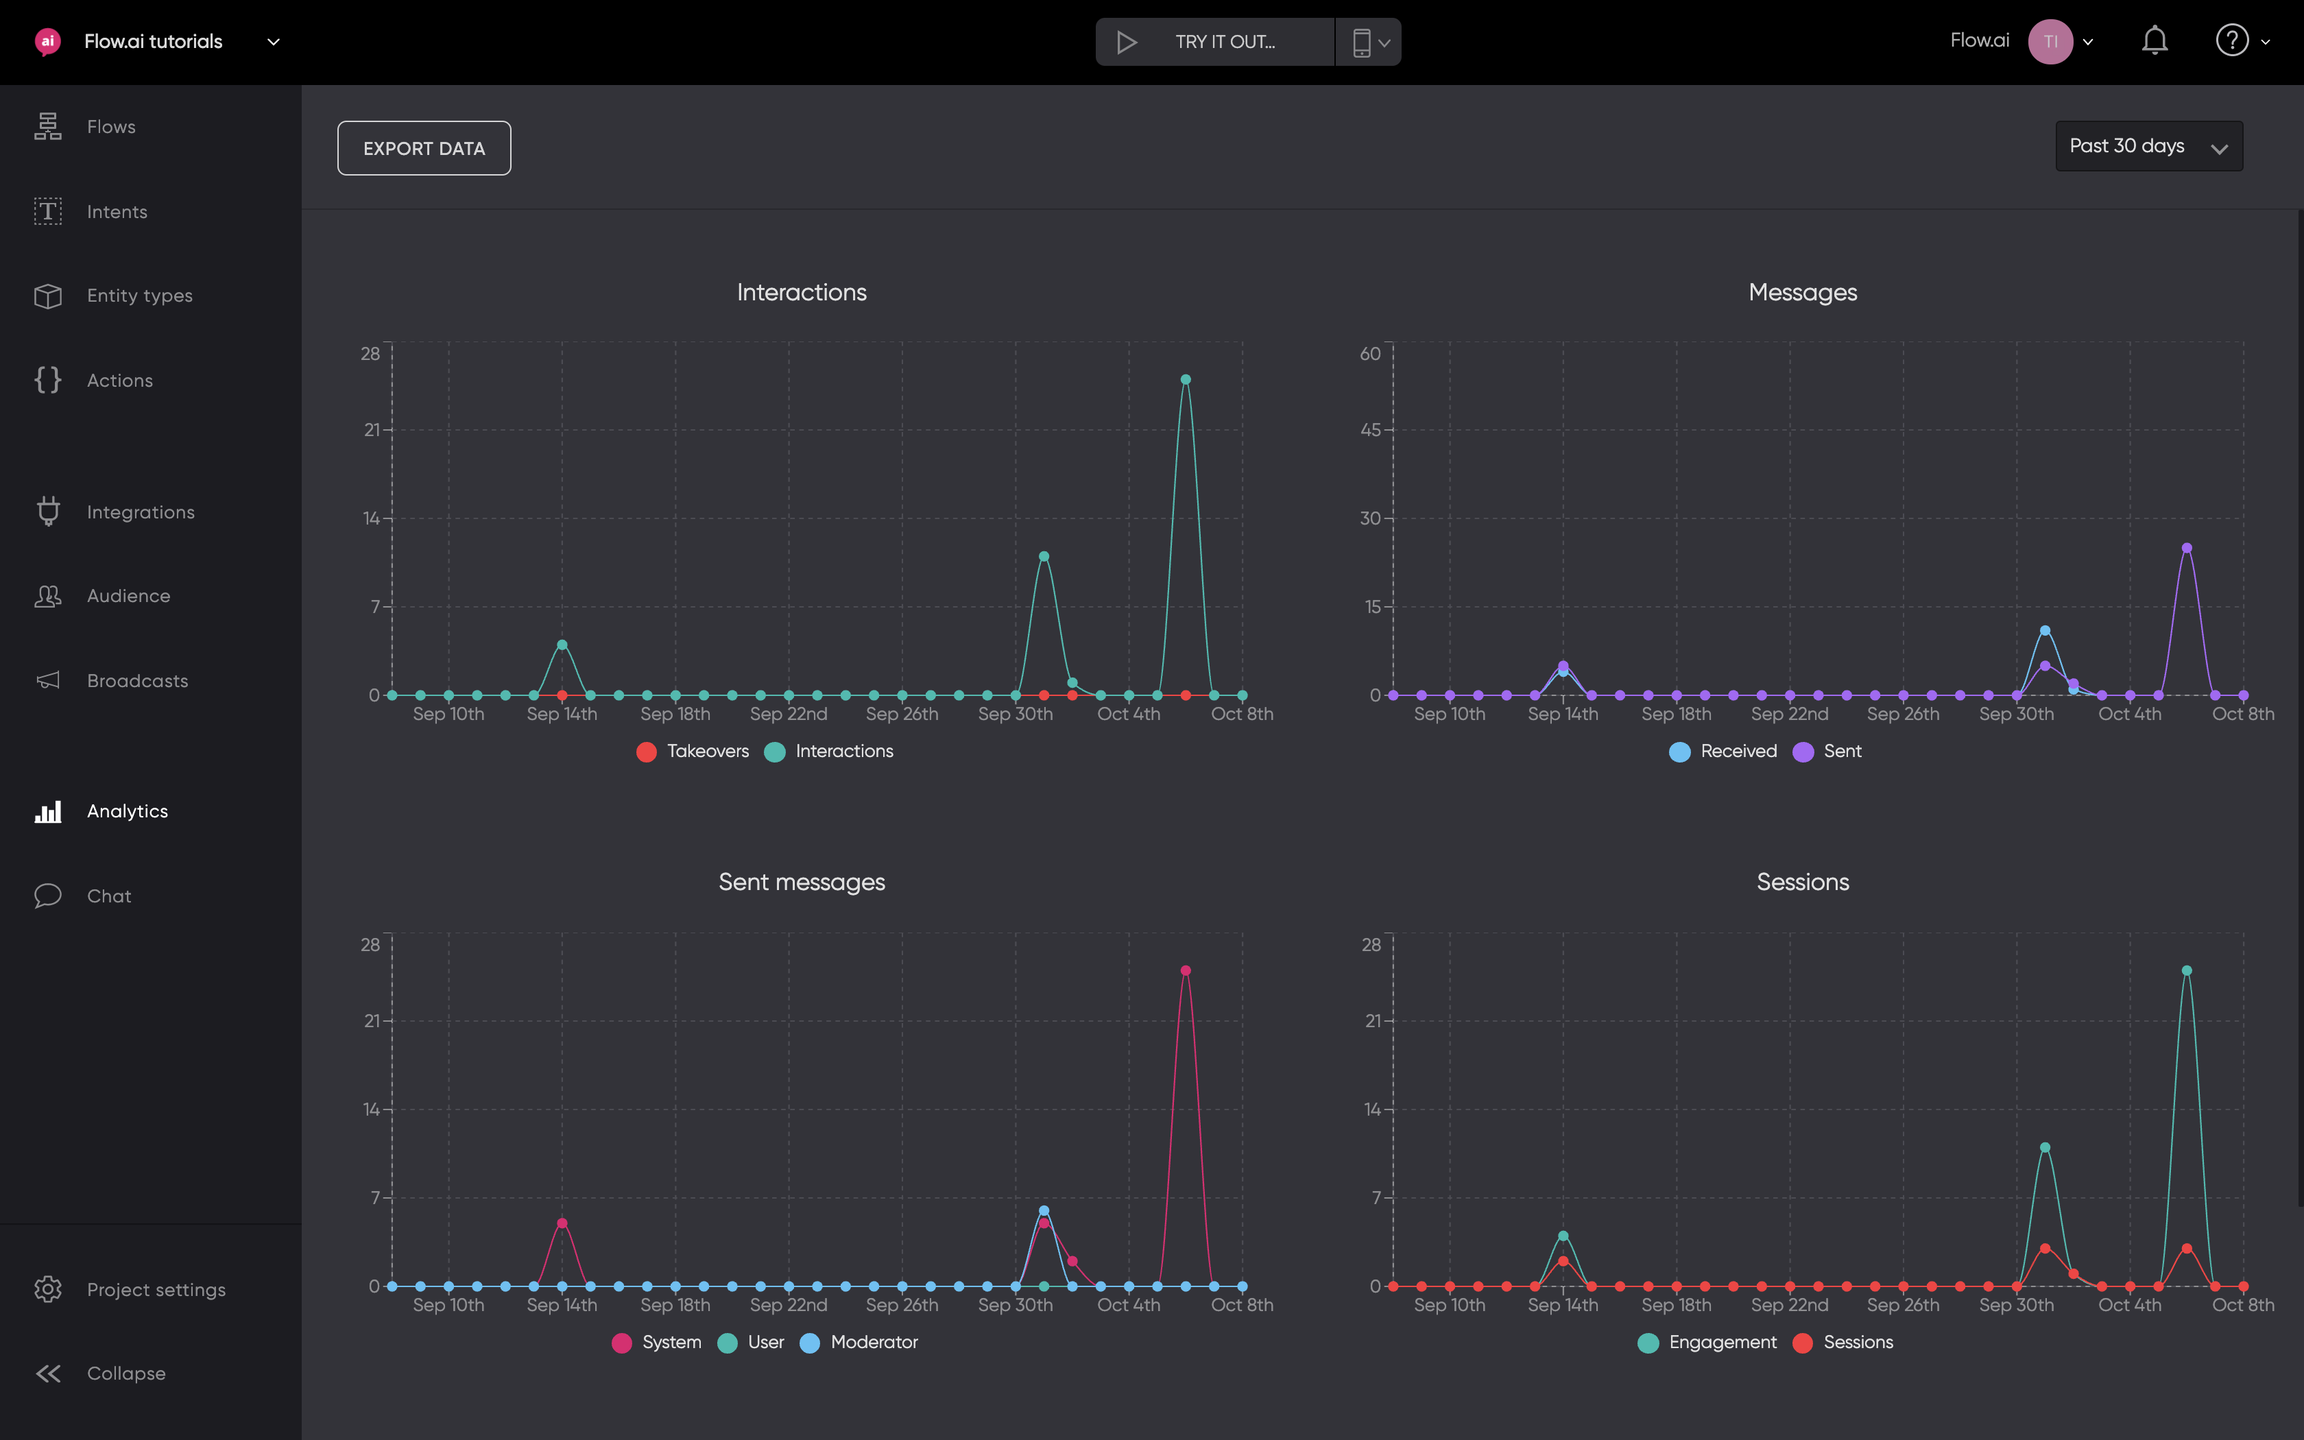
Task: Click the EXPORT DATA button
Action: pos(424,148)
